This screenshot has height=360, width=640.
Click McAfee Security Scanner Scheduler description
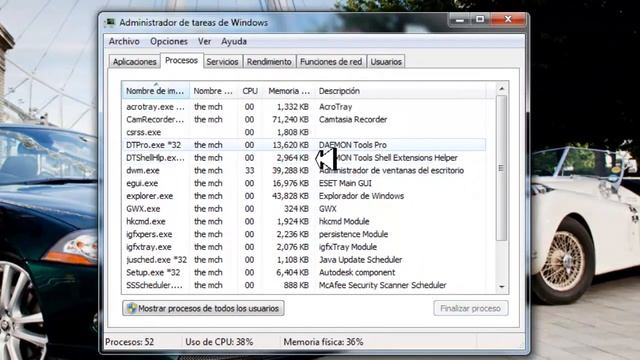(x=382, y=285)
